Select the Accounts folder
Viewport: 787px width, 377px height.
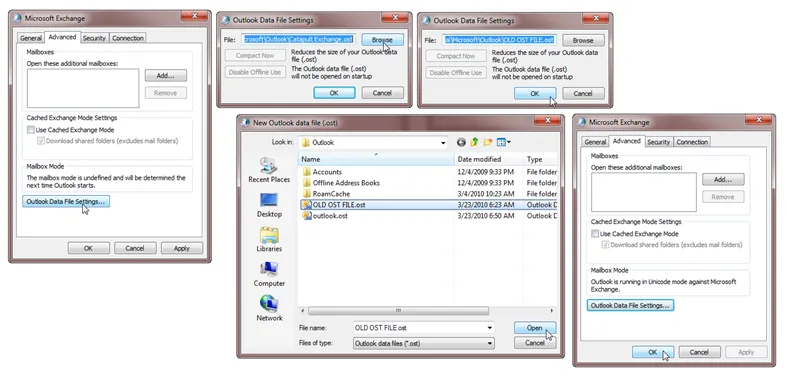[327, 172]
